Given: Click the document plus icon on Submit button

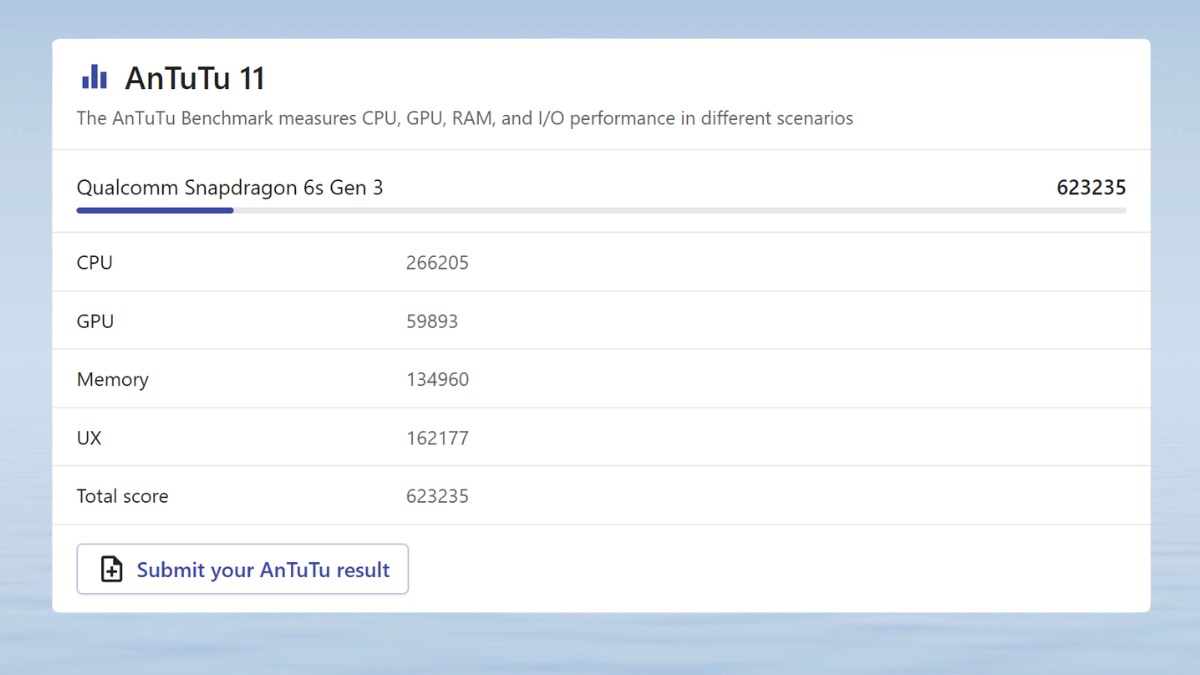Looking at the screenshot, I should 112,570.
